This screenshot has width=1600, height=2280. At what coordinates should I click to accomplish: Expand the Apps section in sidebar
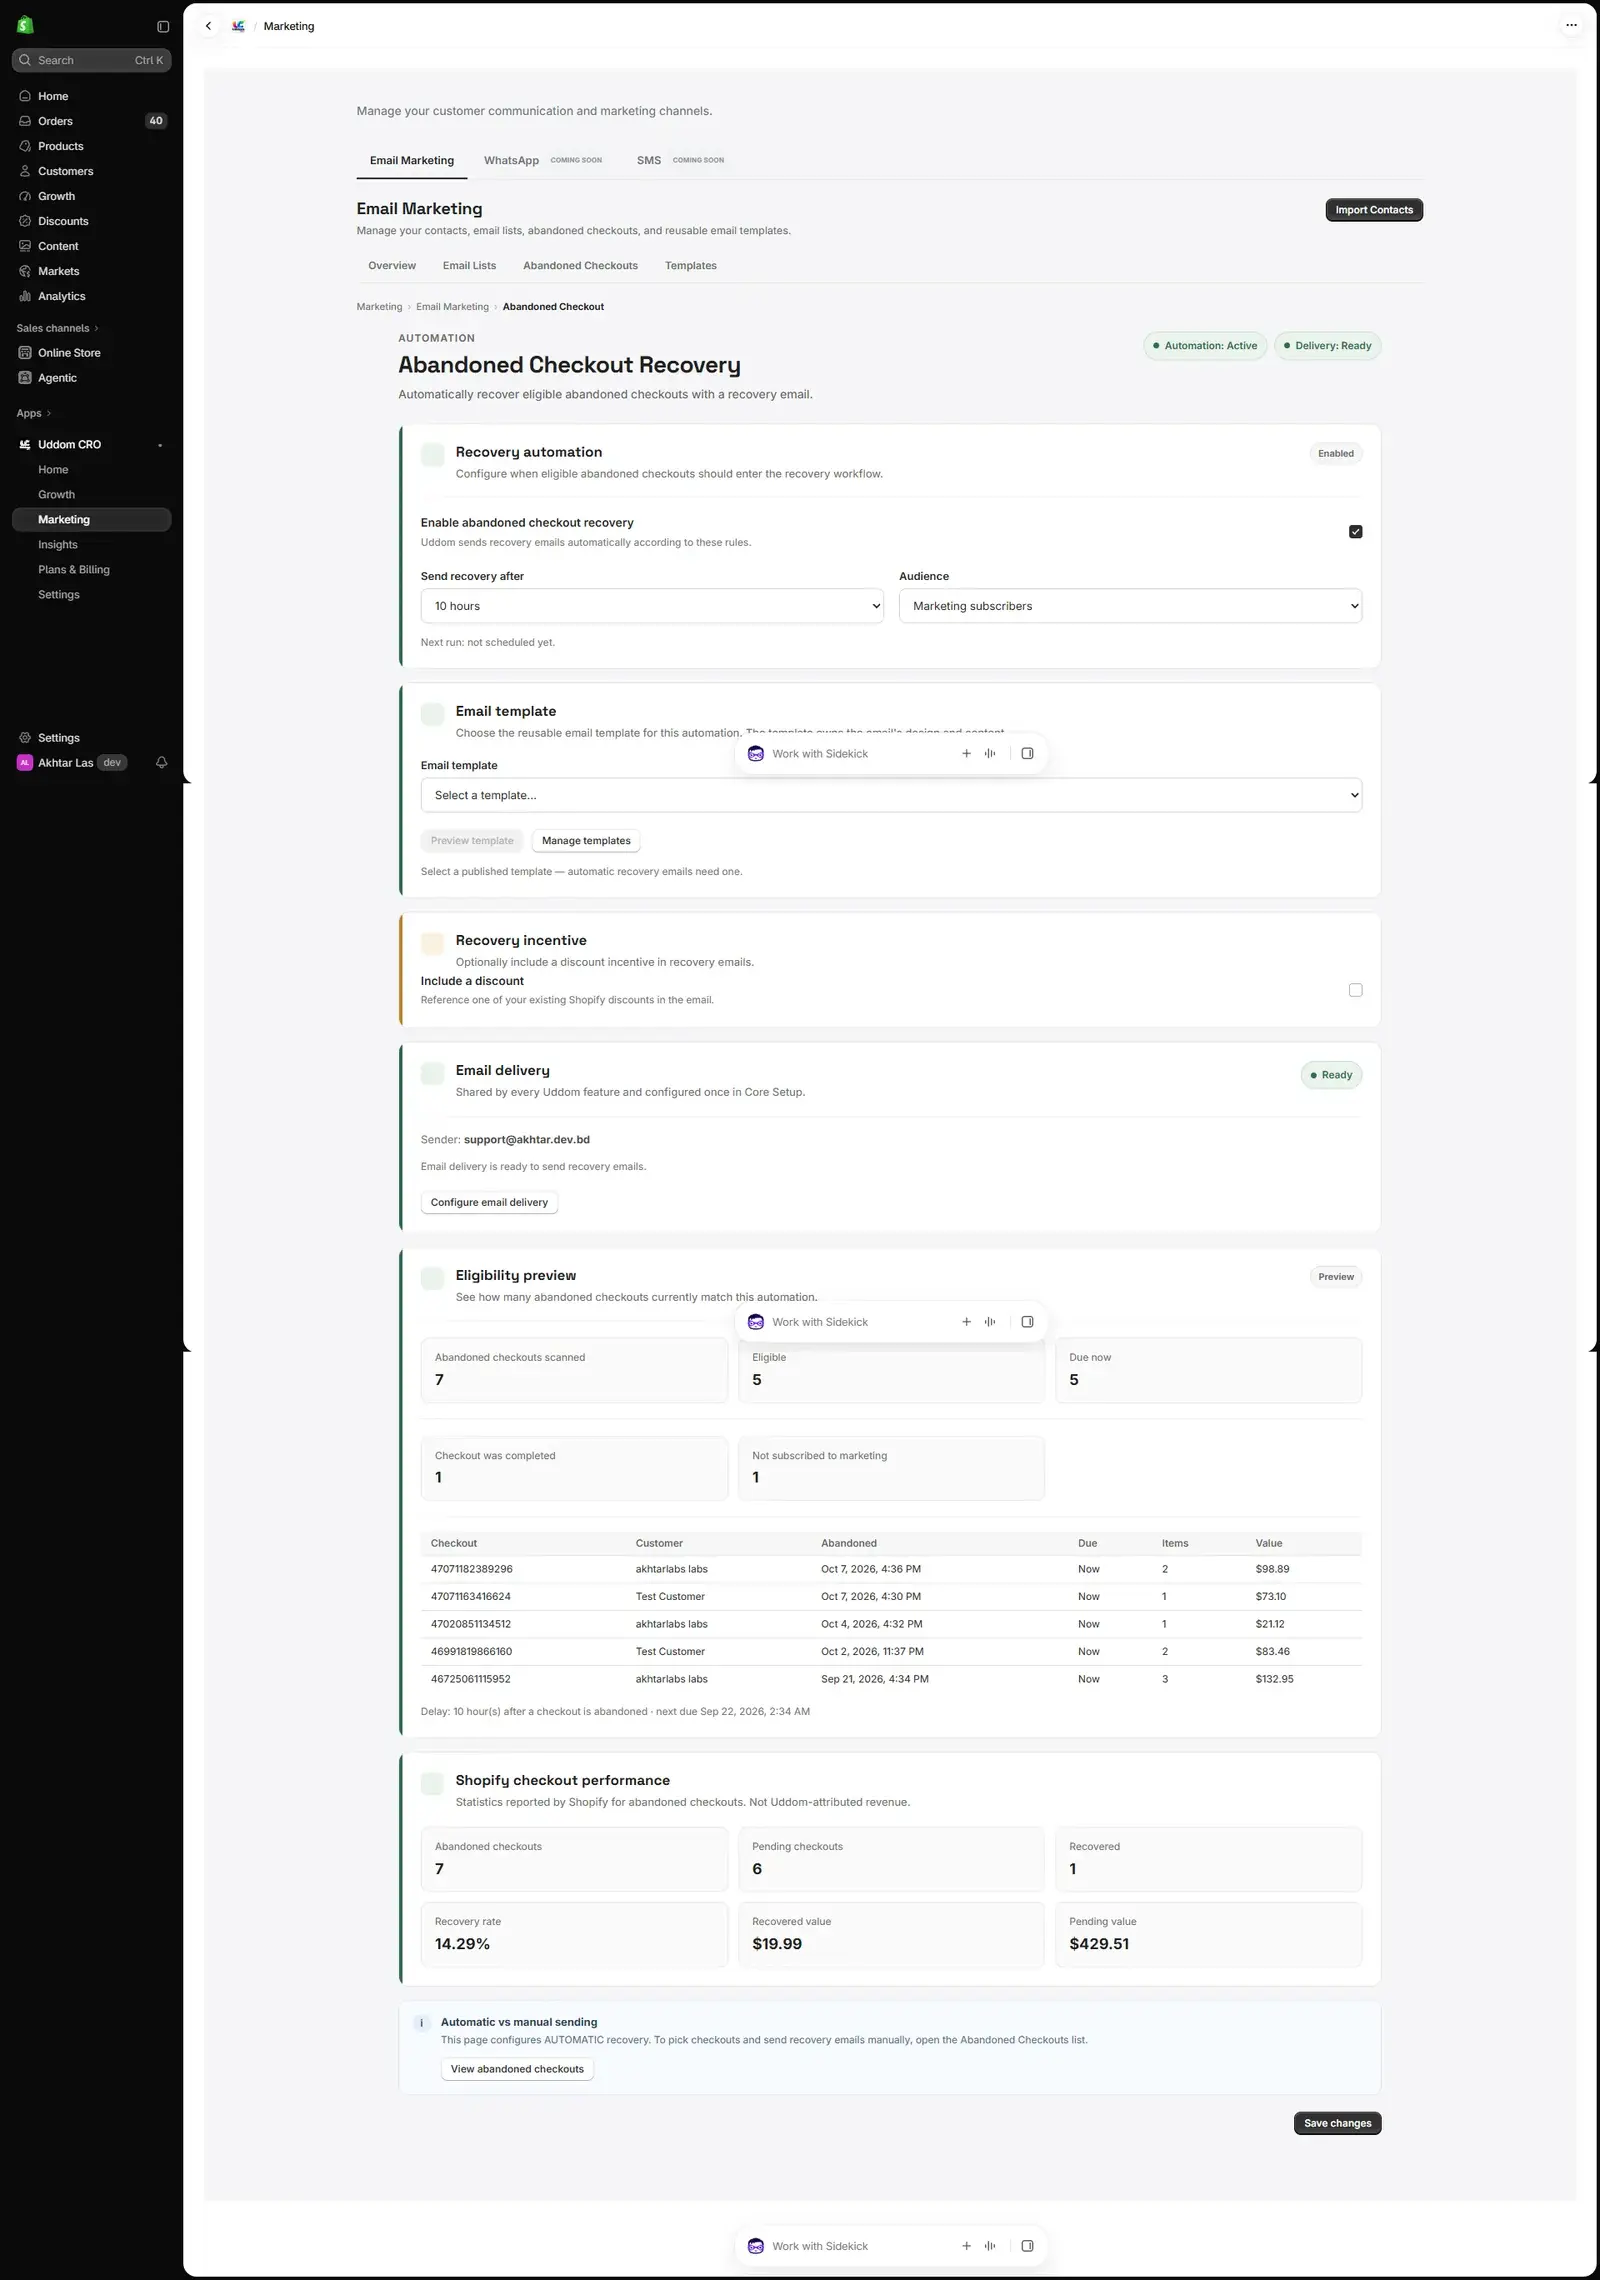point(33,413)
